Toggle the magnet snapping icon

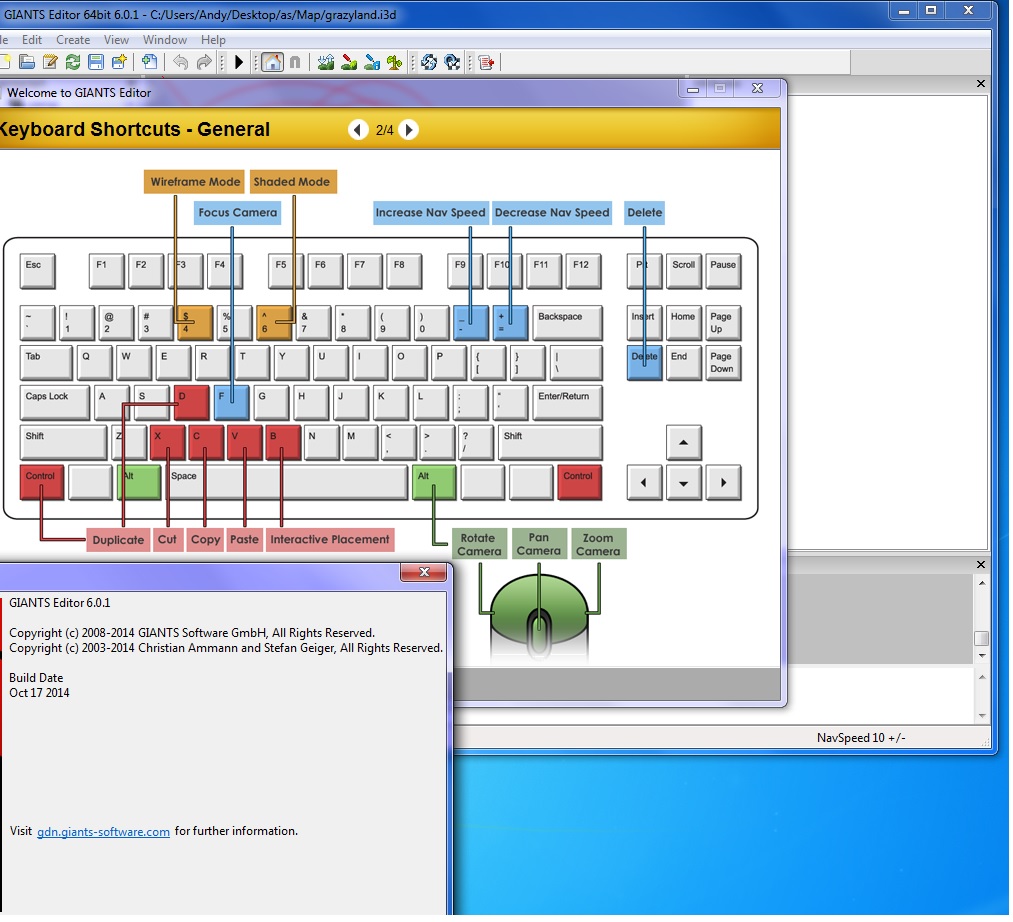(x=295, y=62)
